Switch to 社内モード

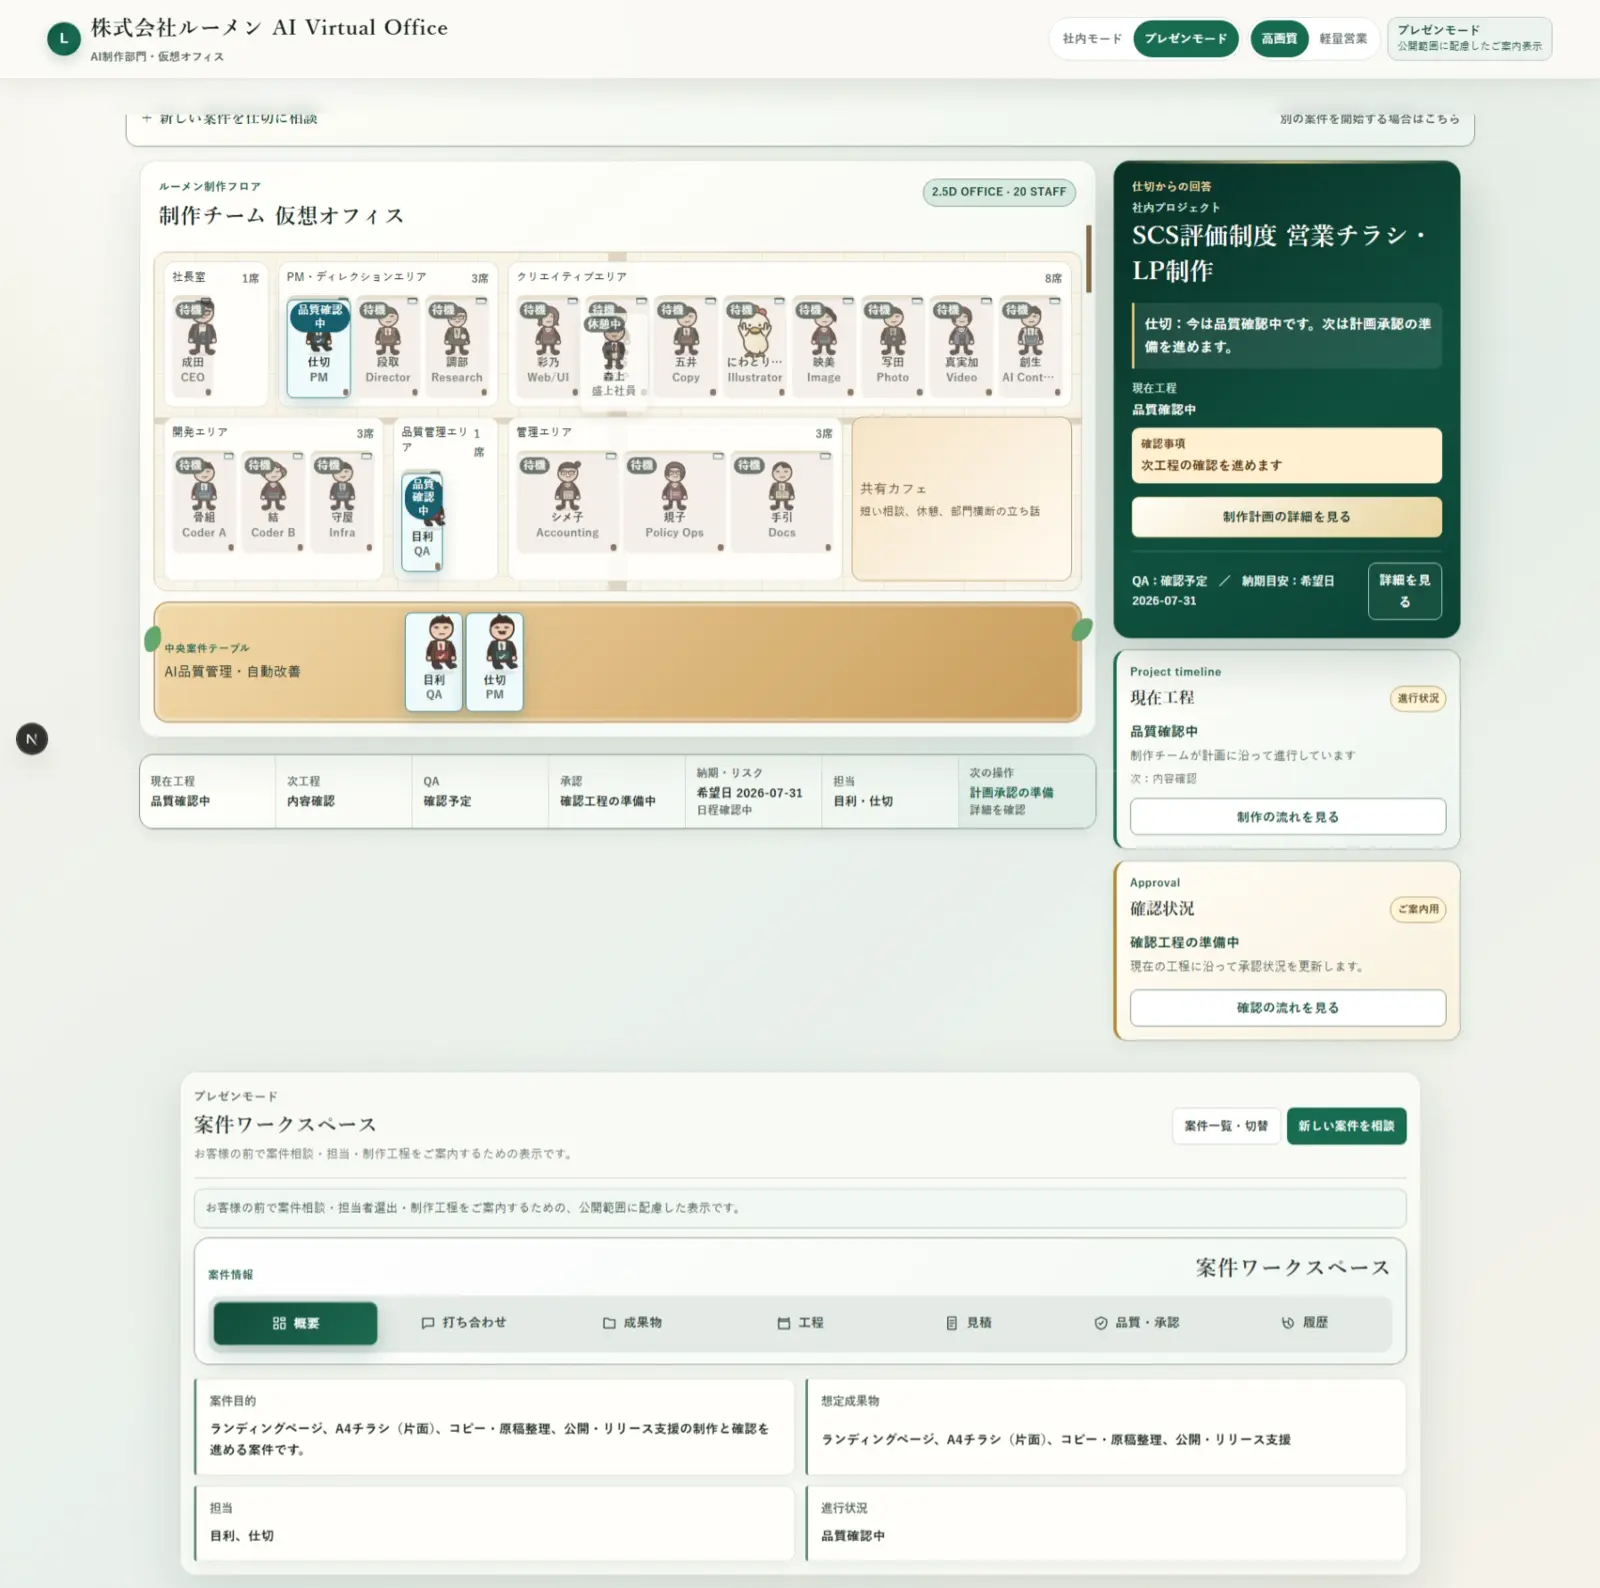point(1092,39)
